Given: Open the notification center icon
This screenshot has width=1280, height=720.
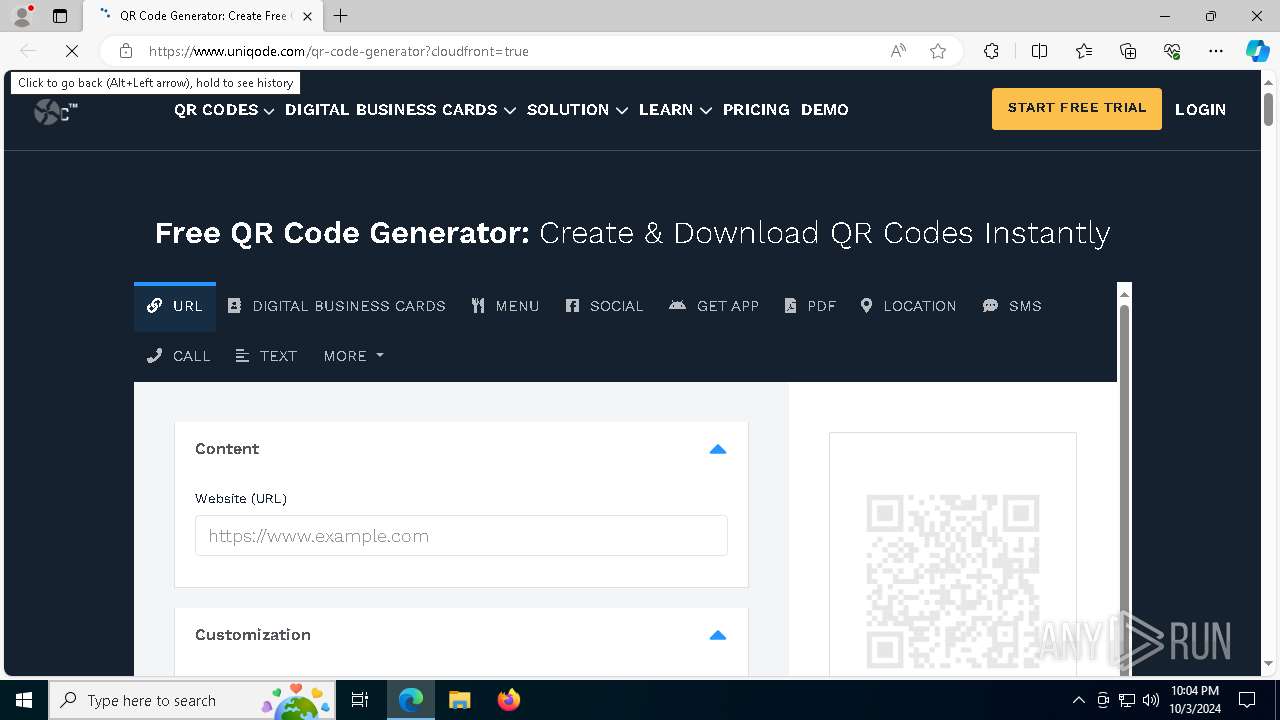Looking at the screenshot, I should pyautogui.click(x=1247, y=700).
